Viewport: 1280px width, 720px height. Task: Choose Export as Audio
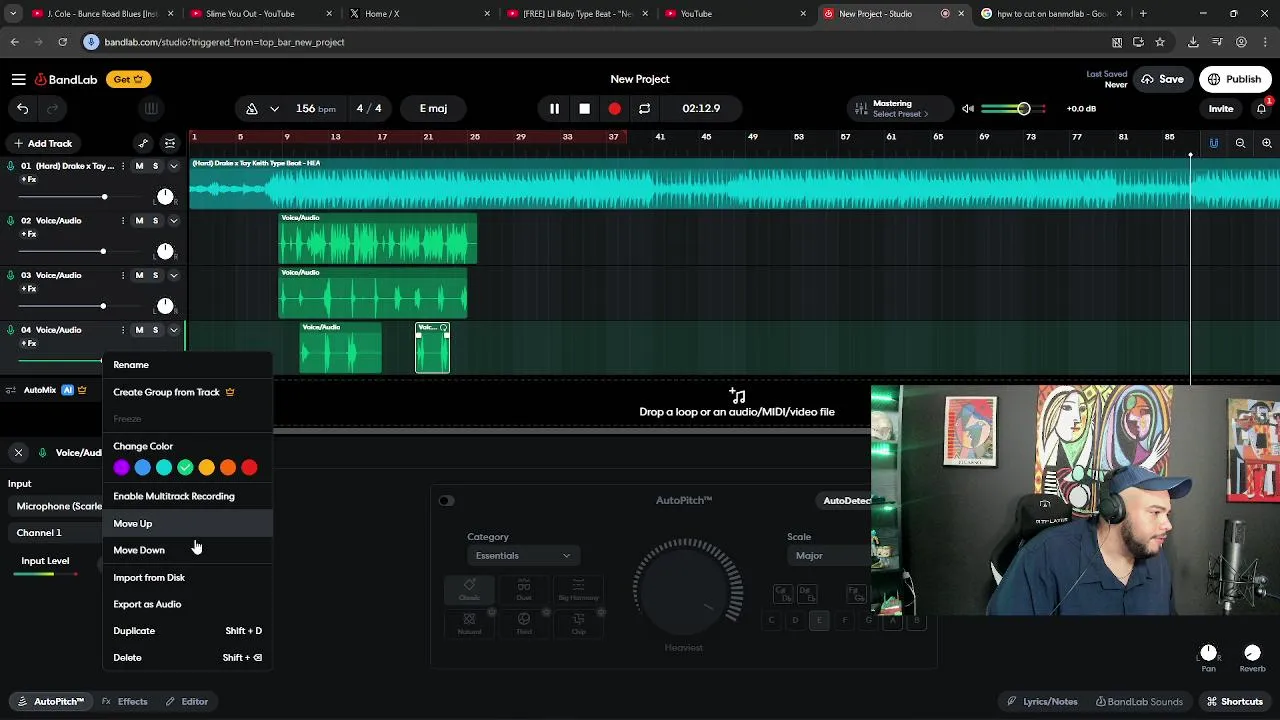(x=187, y=604)
